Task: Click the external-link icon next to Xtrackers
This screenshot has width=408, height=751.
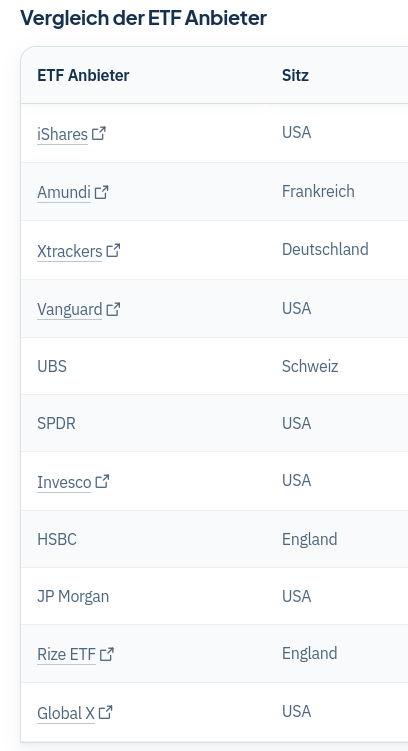Action: coord(113,250)
